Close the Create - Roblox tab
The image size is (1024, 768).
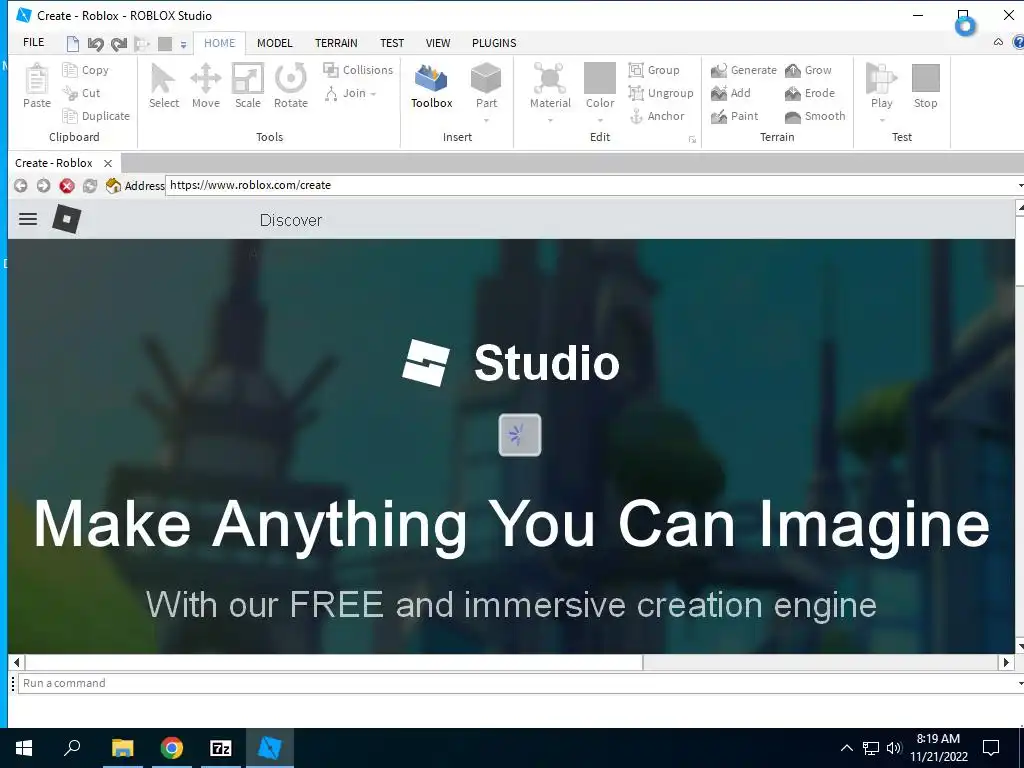click(x=108, y=163)
